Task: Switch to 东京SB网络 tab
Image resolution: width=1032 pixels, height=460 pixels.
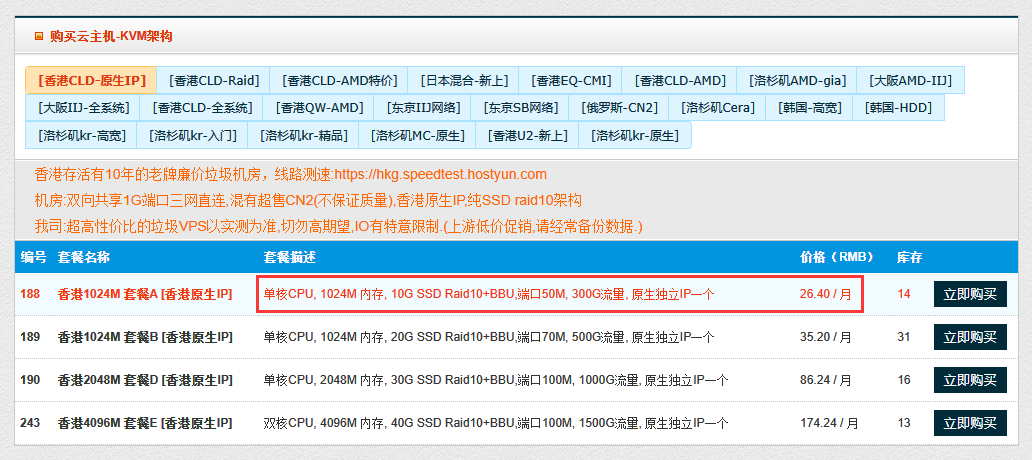Action: coord(521,108)
